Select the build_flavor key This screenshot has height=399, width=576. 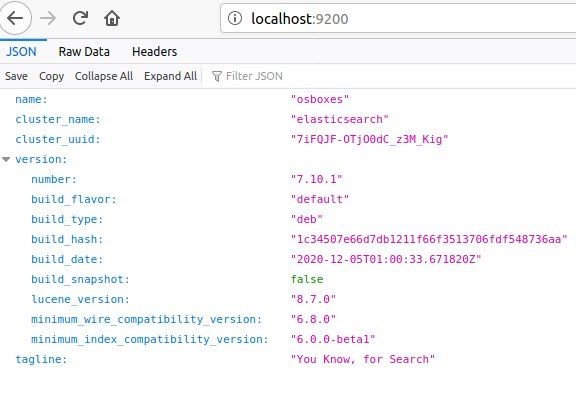click(74, 200)
